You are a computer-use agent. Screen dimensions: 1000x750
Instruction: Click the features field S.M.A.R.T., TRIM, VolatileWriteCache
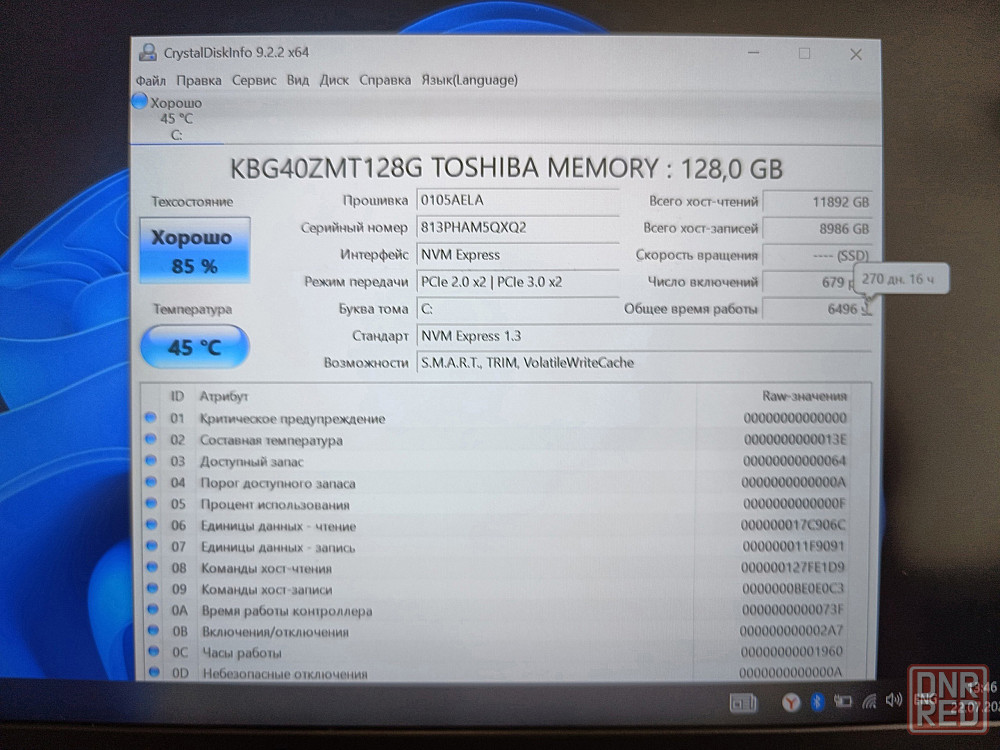643,363
